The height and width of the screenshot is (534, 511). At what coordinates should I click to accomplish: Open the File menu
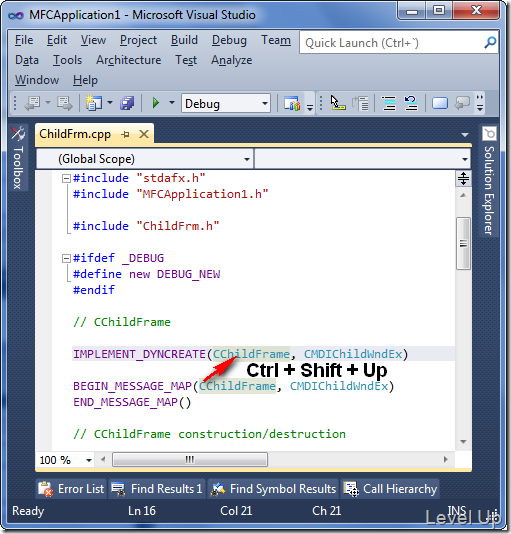point(24,40)
